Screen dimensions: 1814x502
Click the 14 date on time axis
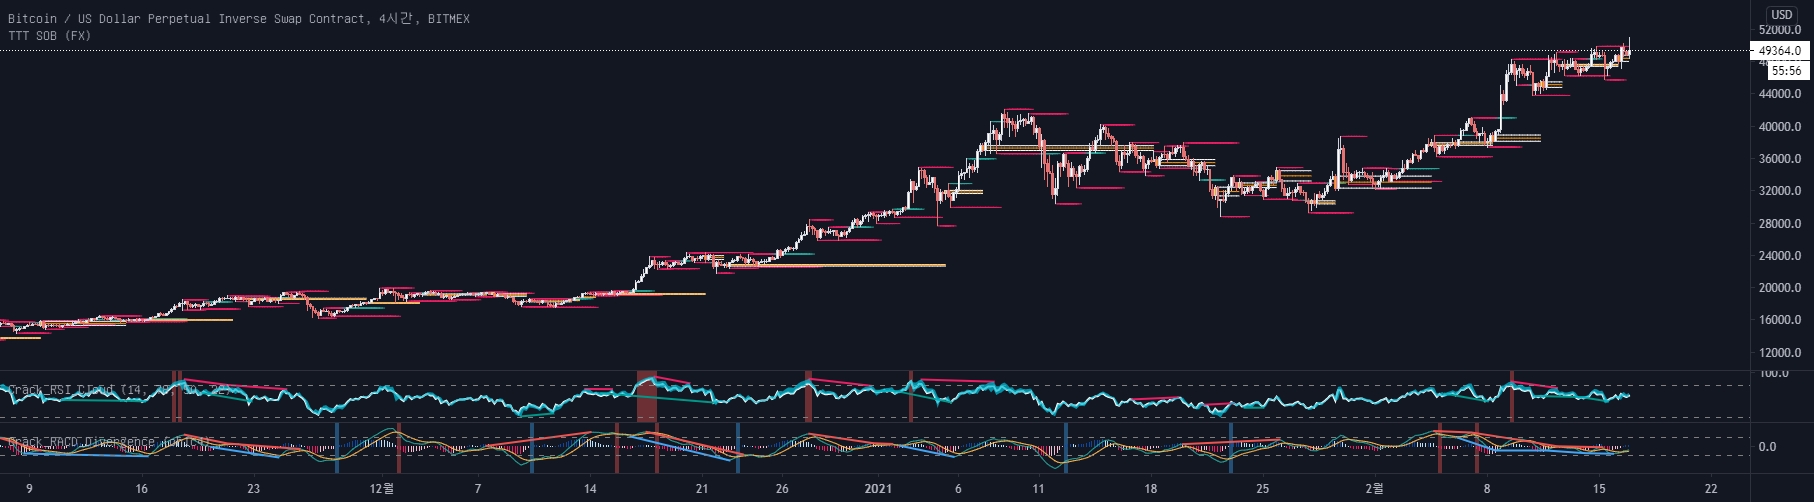click(x=590, y=489)
